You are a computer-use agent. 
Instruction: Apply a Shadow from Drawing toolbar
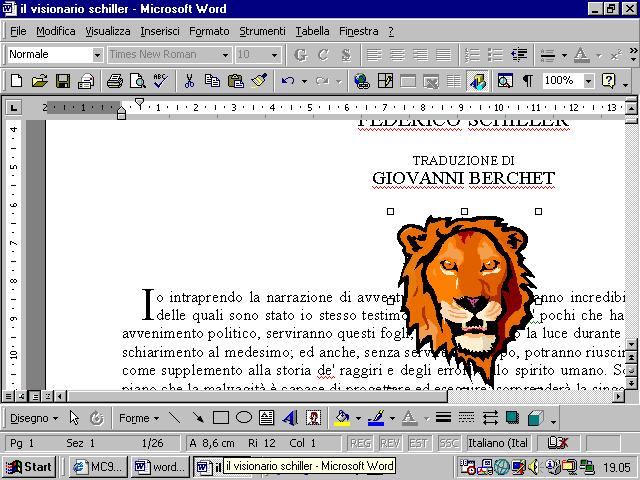(512, 418)
